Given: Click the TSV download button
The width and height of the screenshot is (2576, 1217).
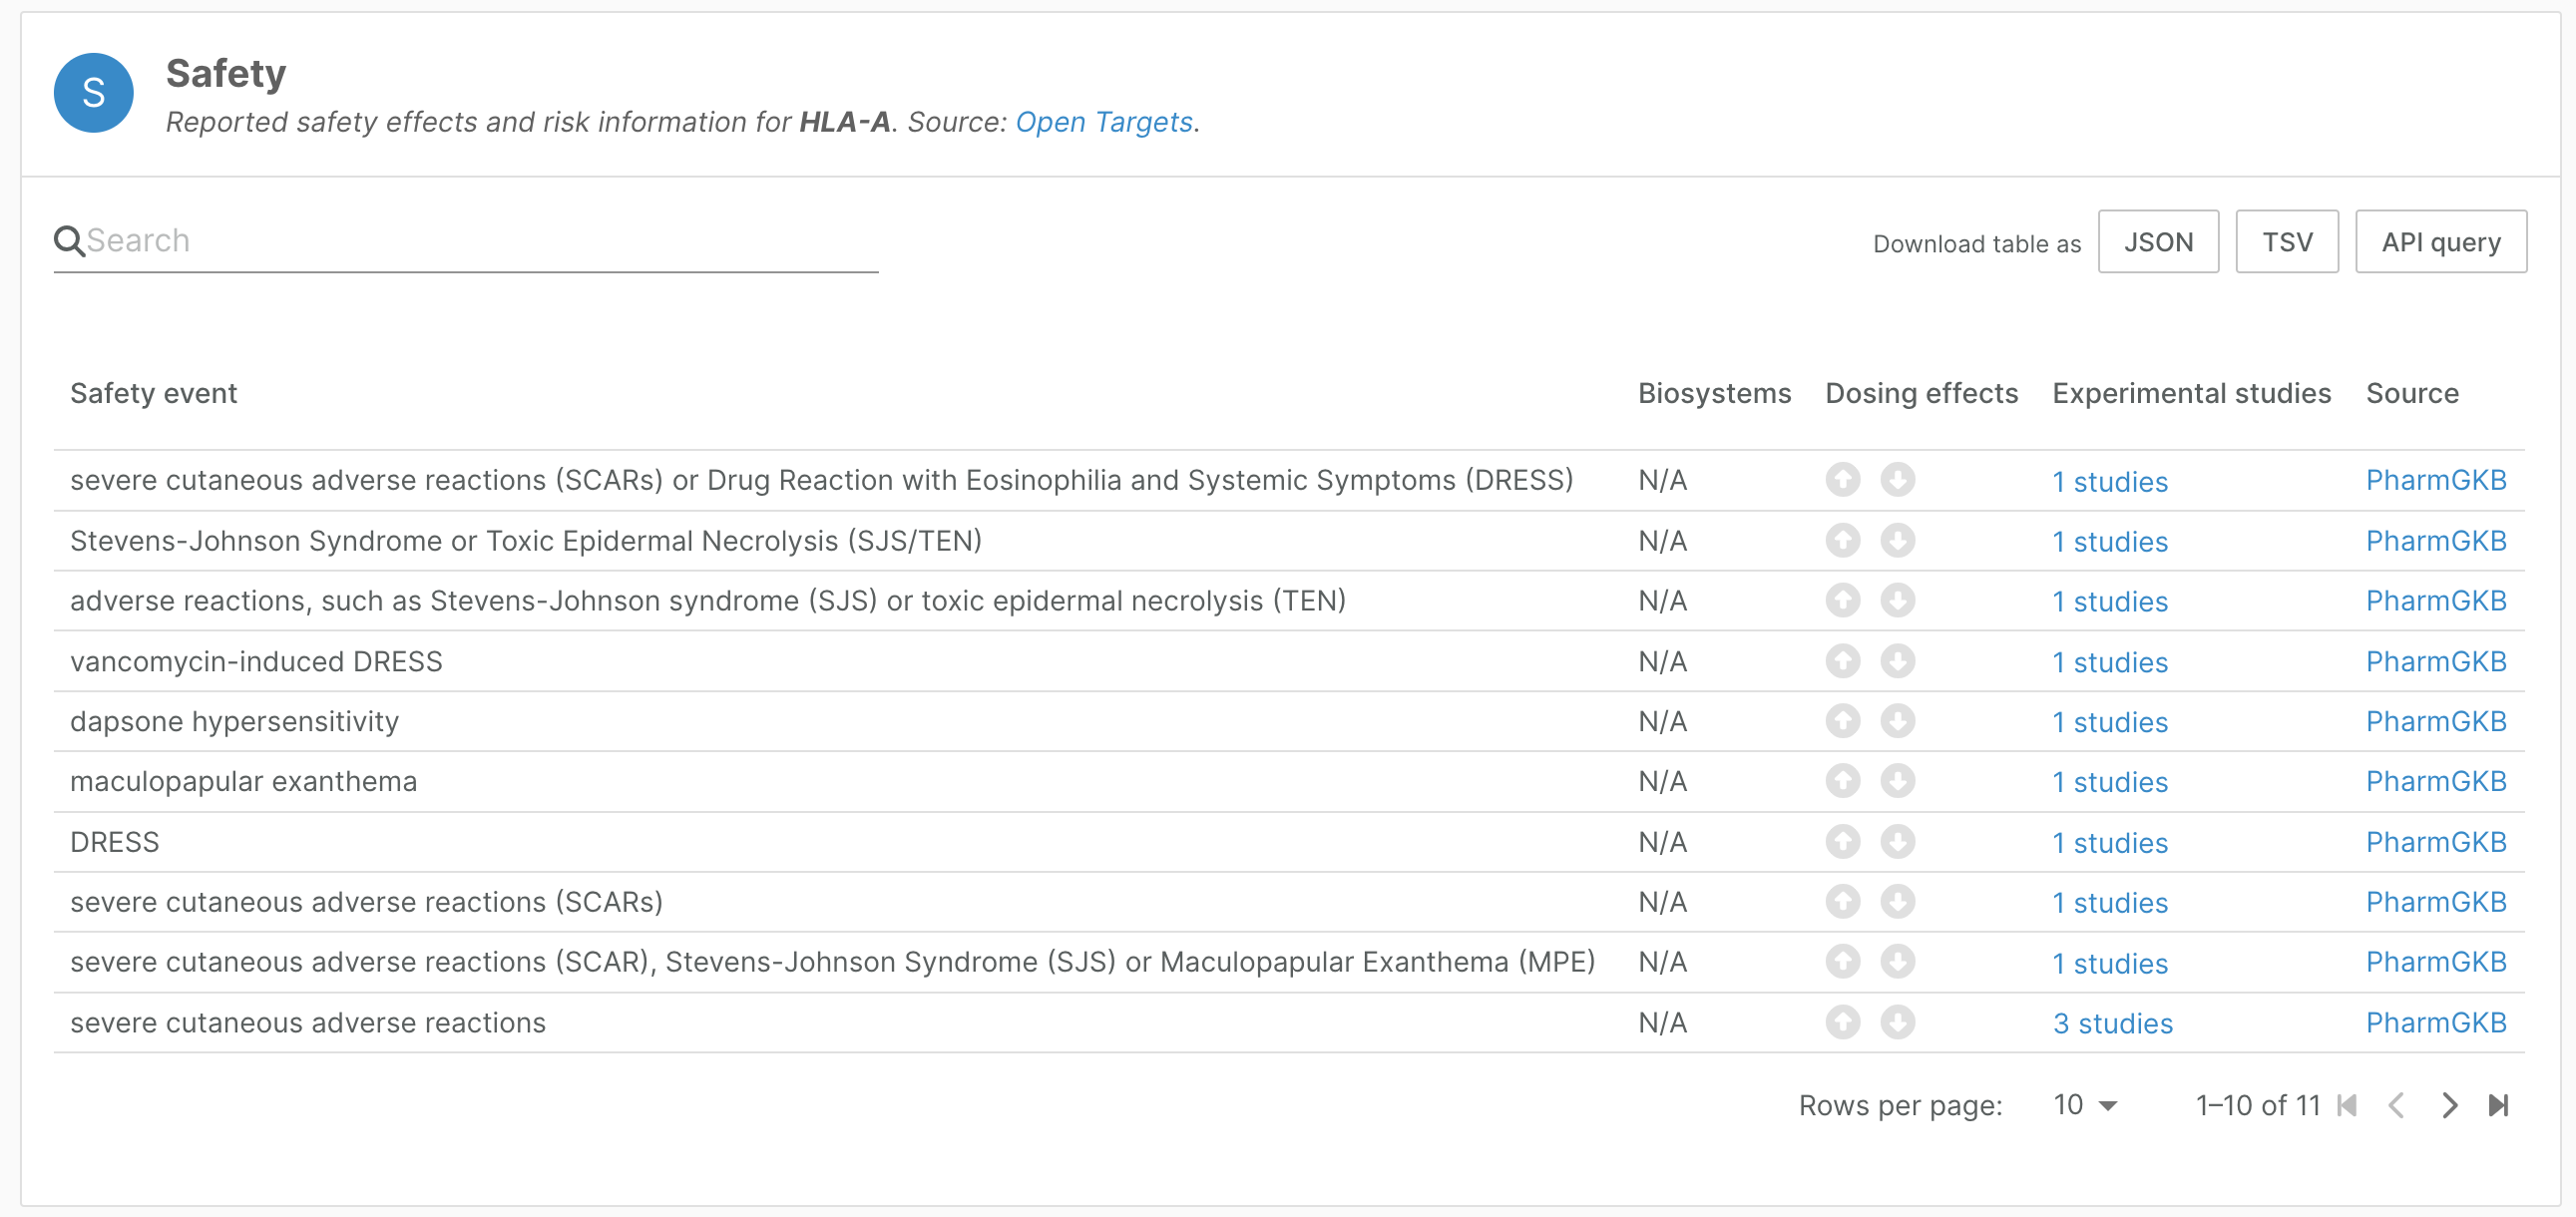Looking at the screenshot, I should (2287, 241).
